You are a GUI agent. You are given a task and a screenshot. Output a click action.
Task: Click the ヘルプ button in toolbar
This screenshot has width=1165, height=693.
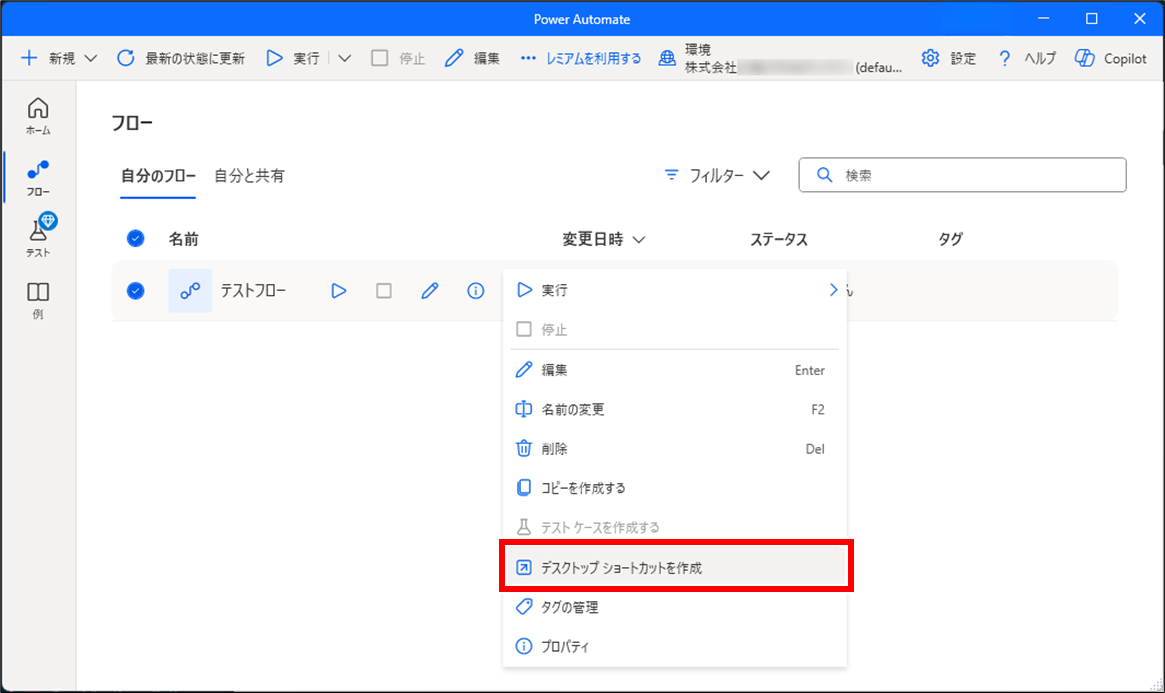(x=1027, y=58)
